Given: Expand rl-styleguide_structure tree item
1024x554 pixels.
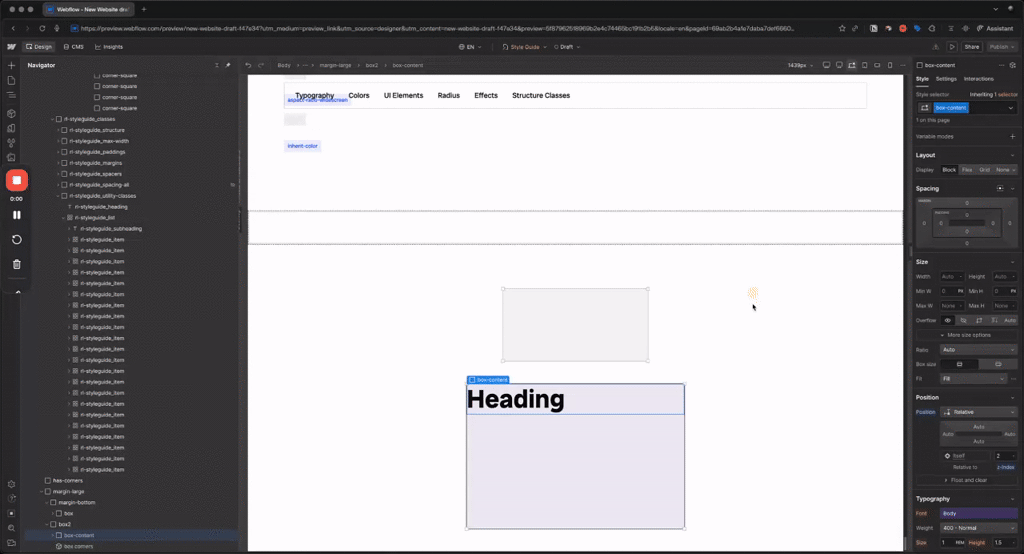Looking at the screenshot, I should (58, 130).
